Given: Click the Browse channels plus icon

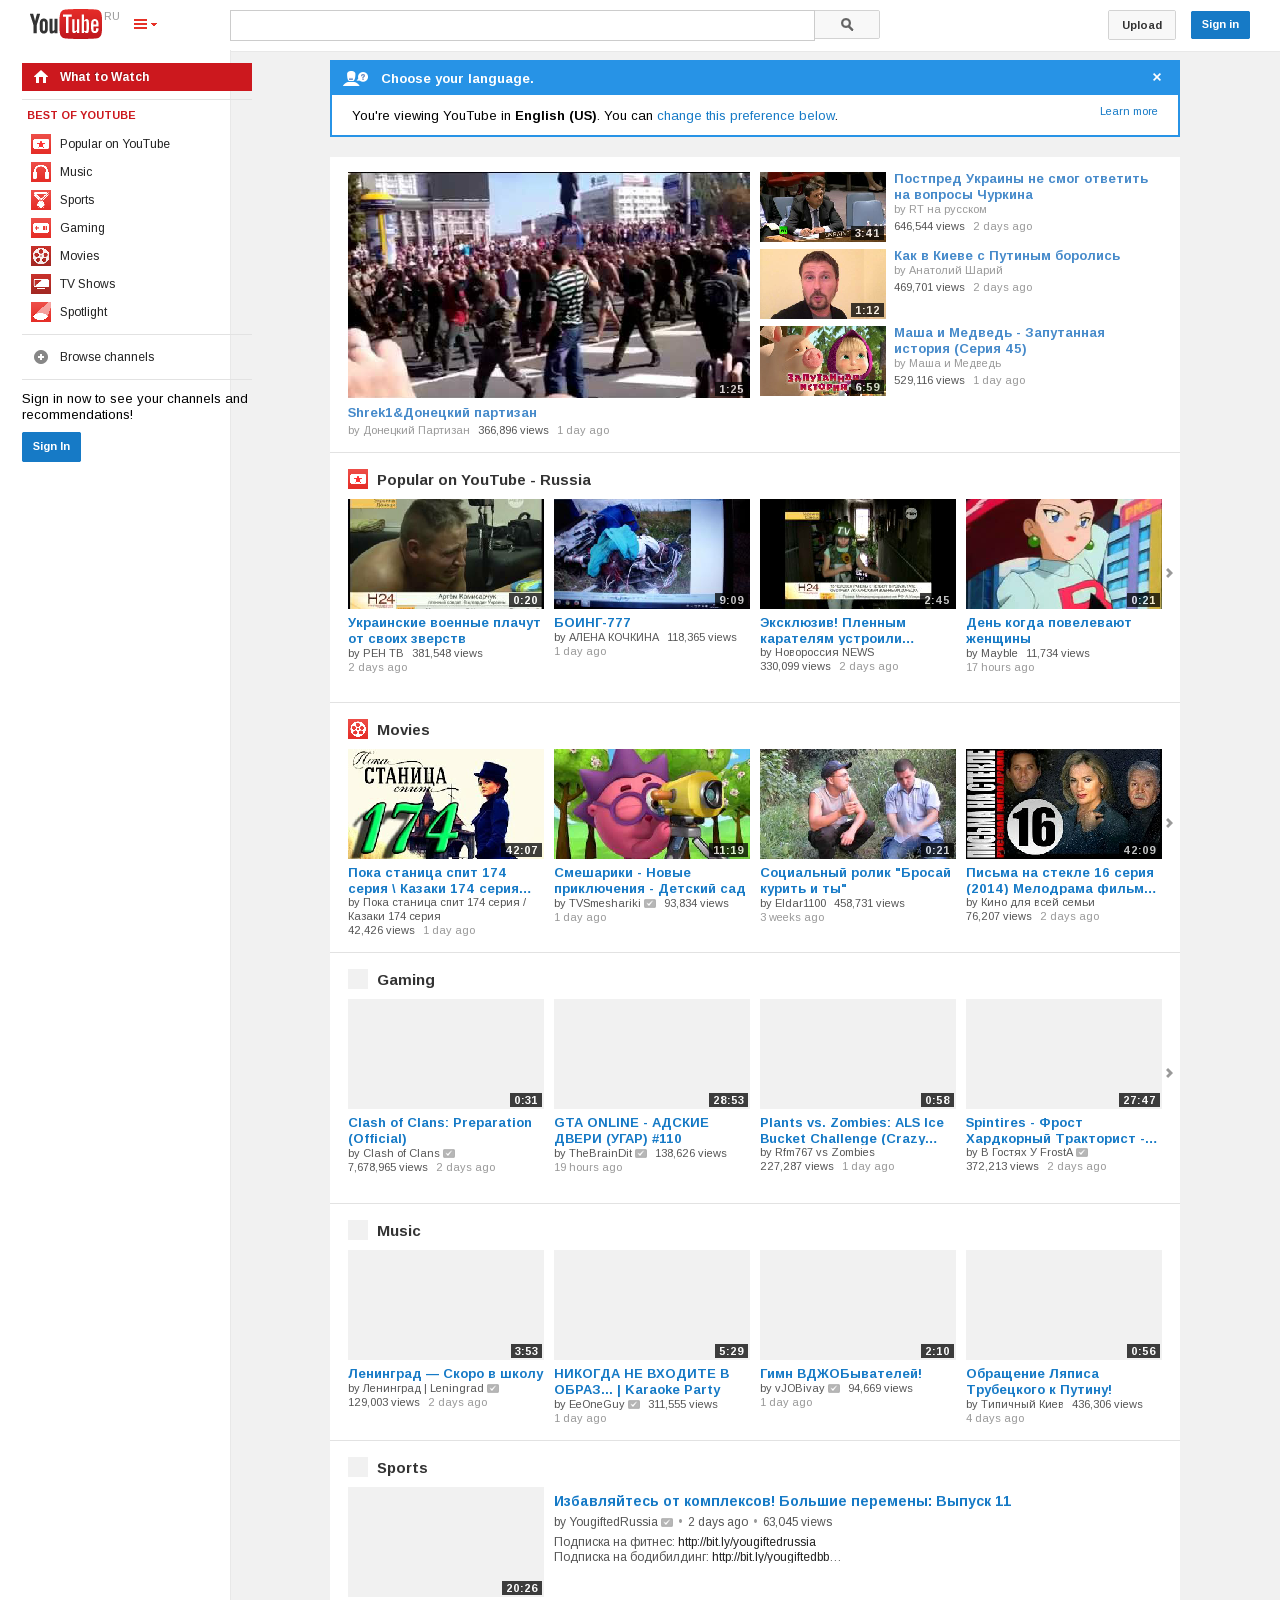Looking at the screenshot, I should point(41,357).
